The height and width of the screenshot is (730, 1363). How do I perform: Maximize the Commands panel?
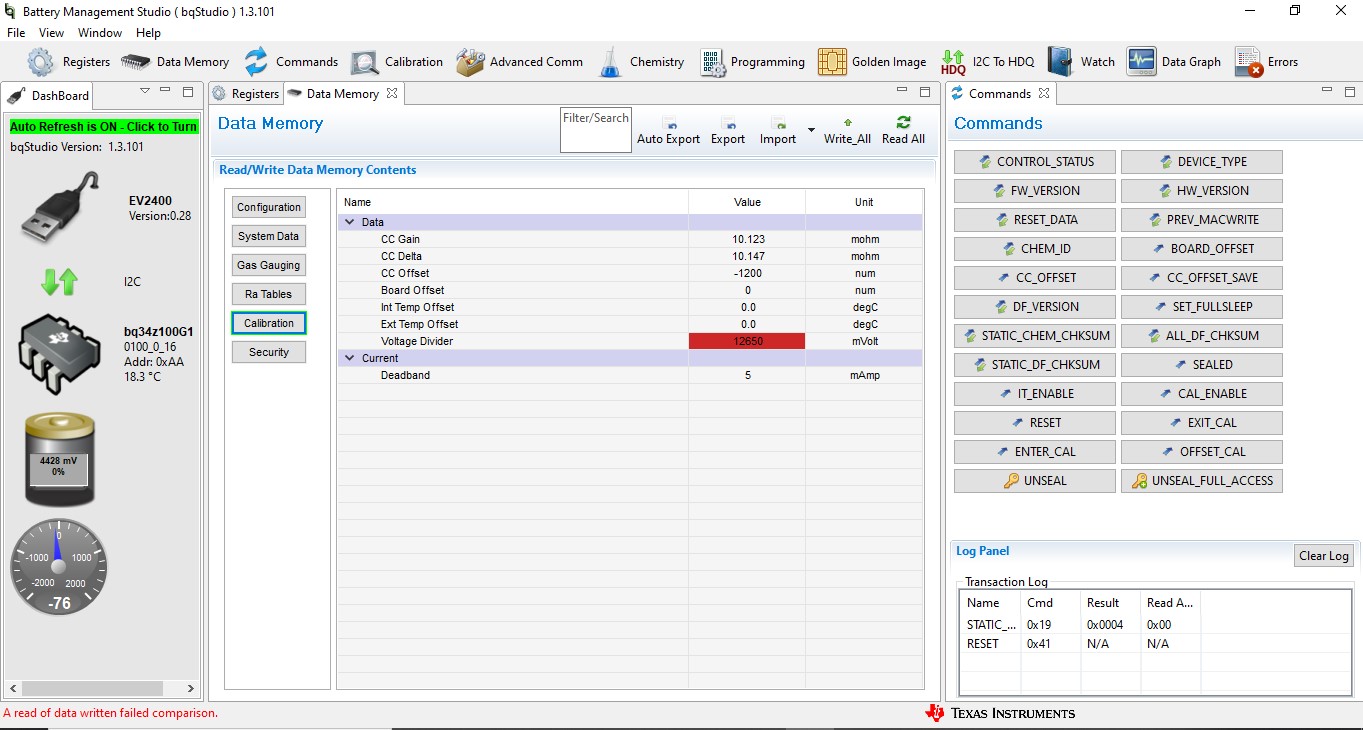pos(1351,92)
